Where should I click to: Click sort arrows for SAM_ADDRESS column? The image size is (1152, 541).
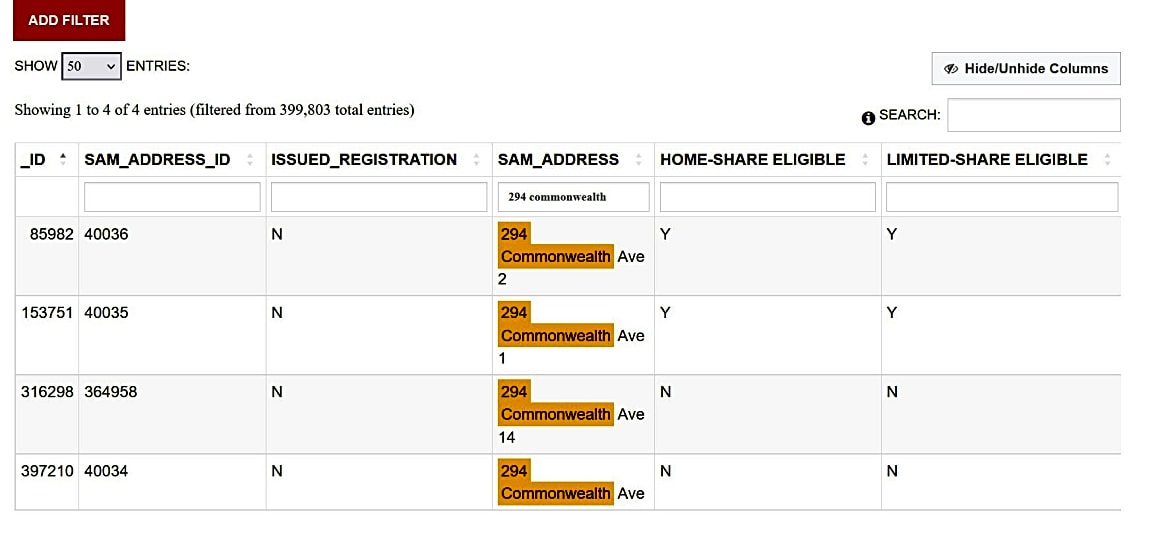click(x=639, y=160)
